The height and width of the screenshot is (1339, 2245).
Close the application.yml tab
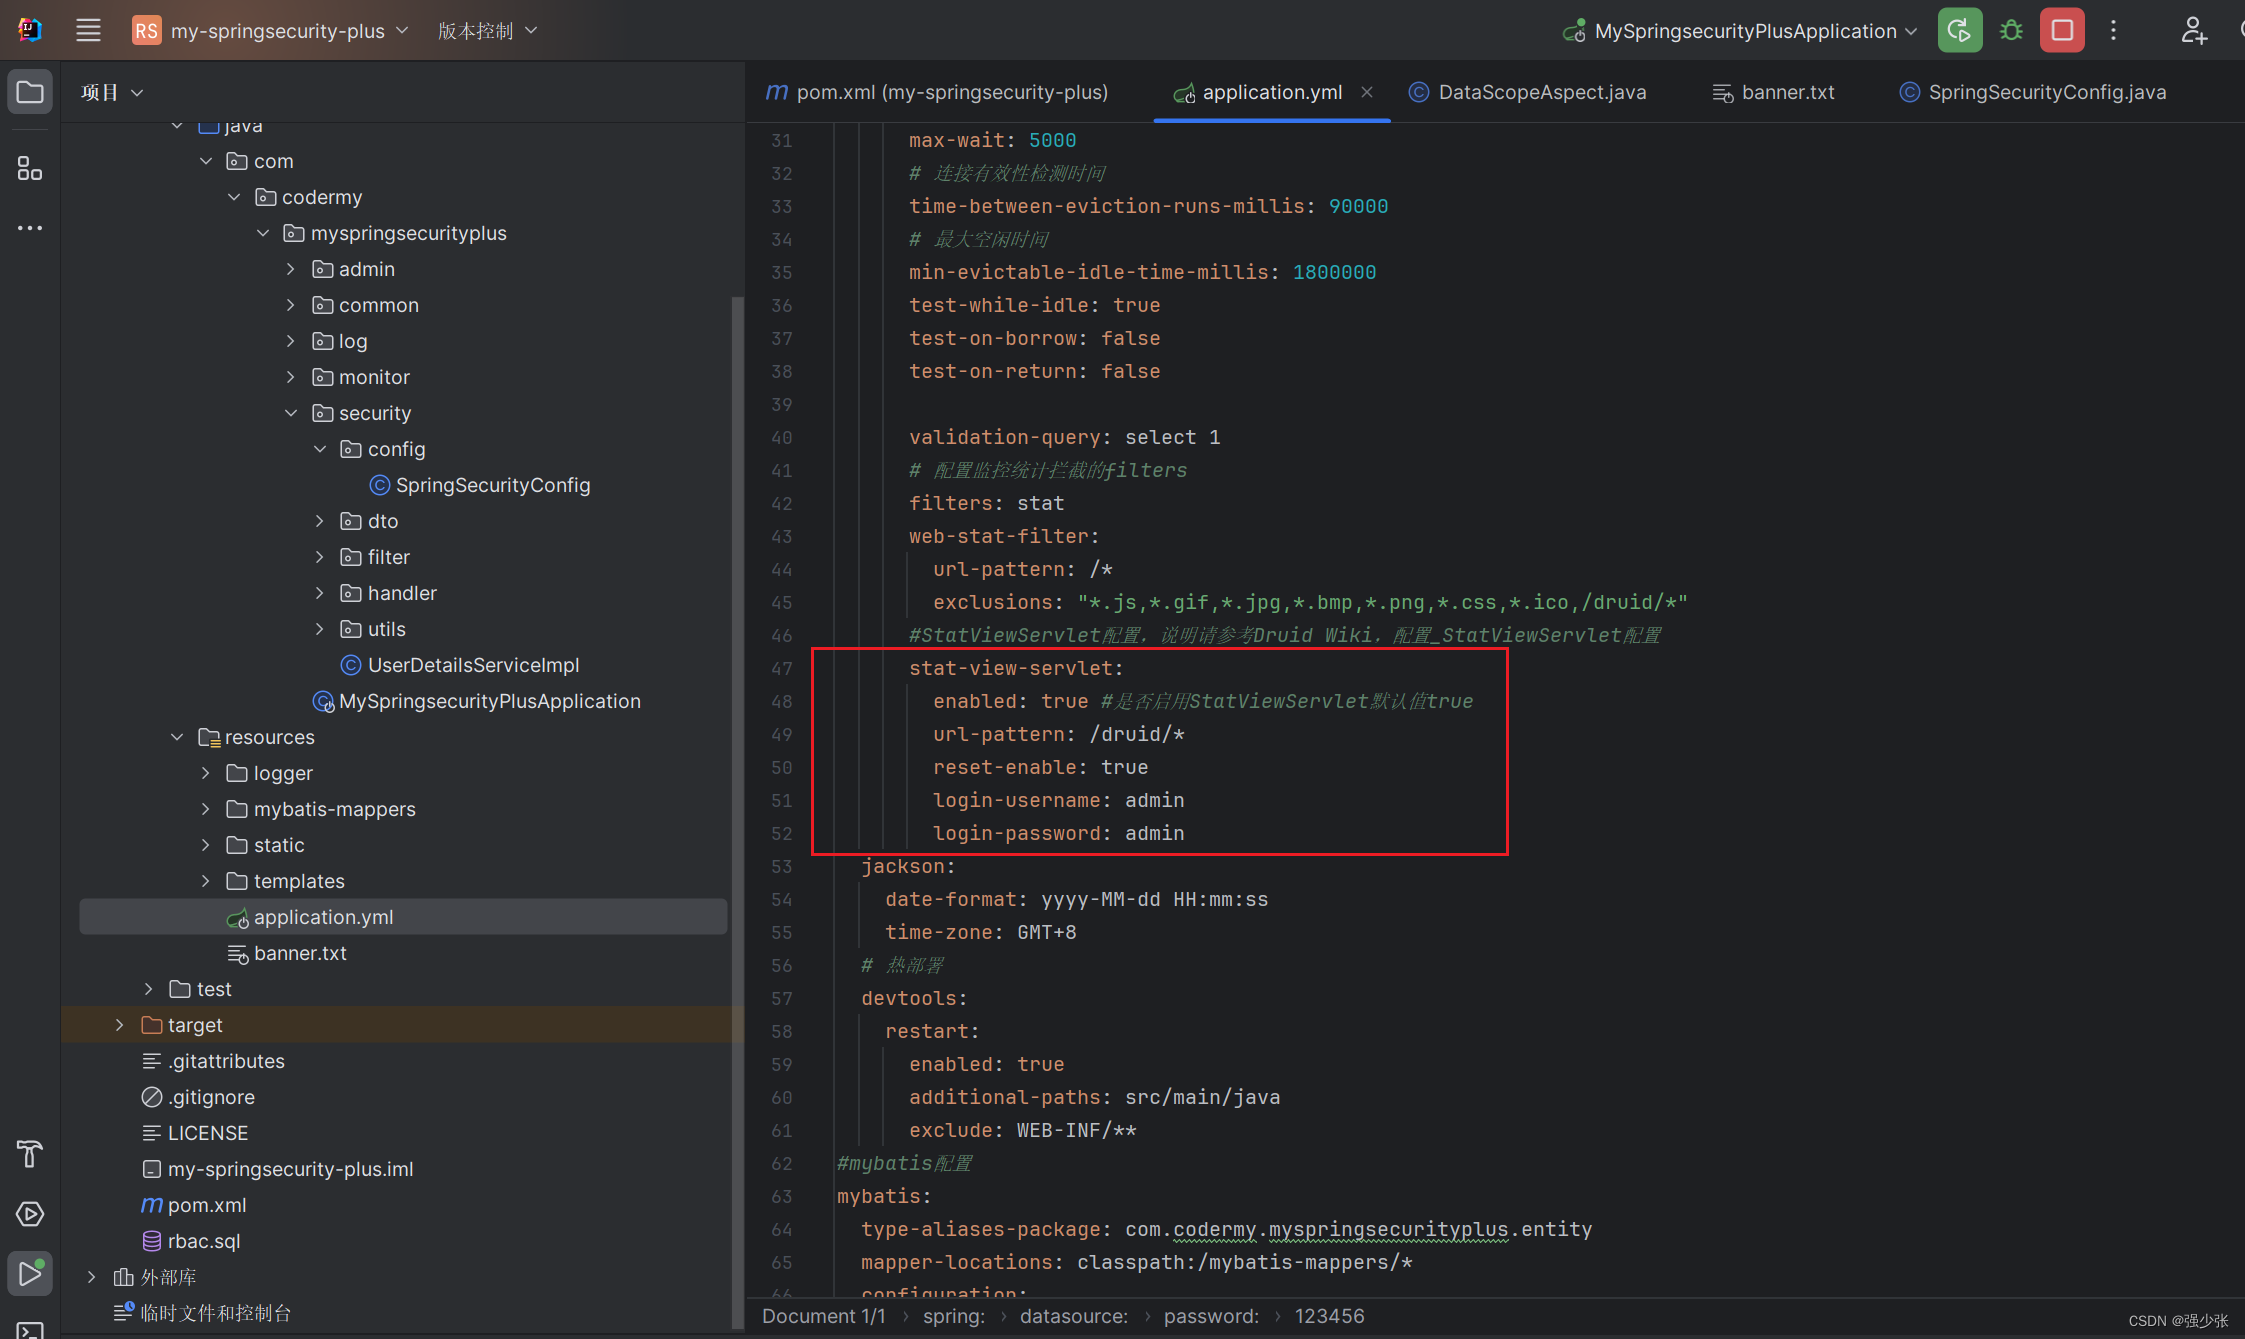click(1367, 92)
